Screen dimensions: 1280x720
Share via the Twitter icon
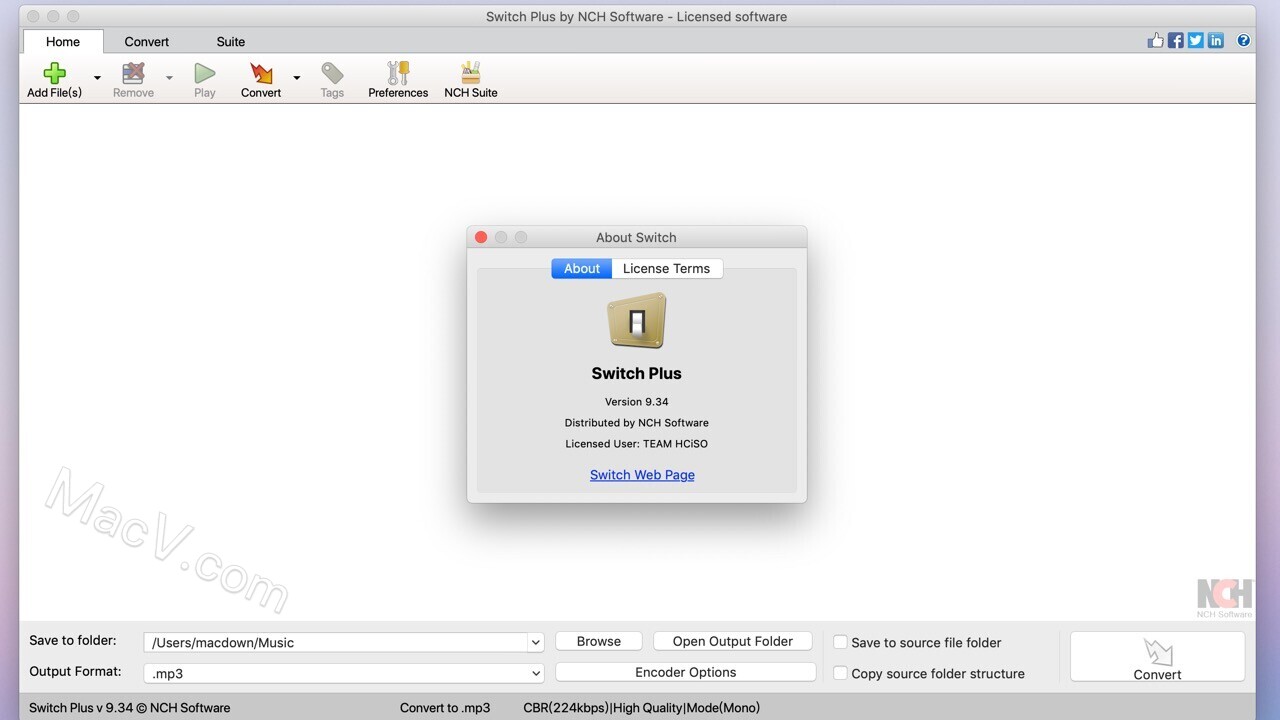point(1196,41)
